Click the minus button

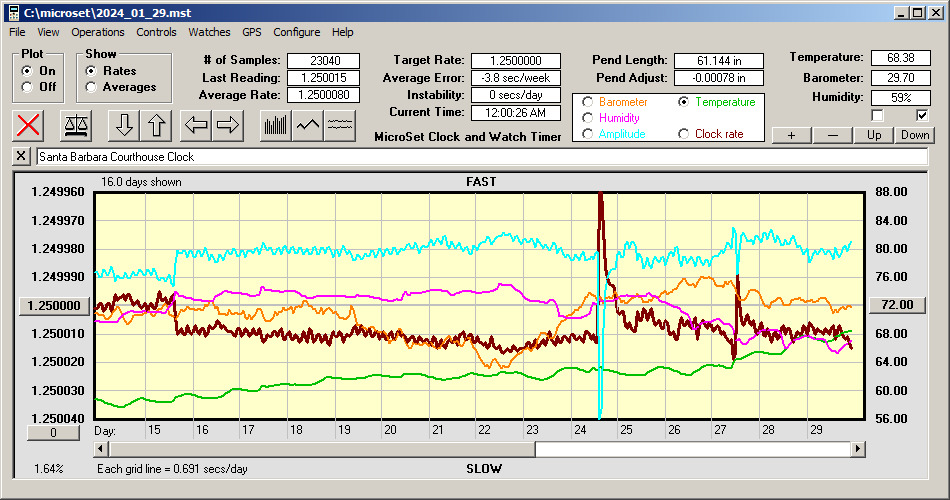[832, 135]
